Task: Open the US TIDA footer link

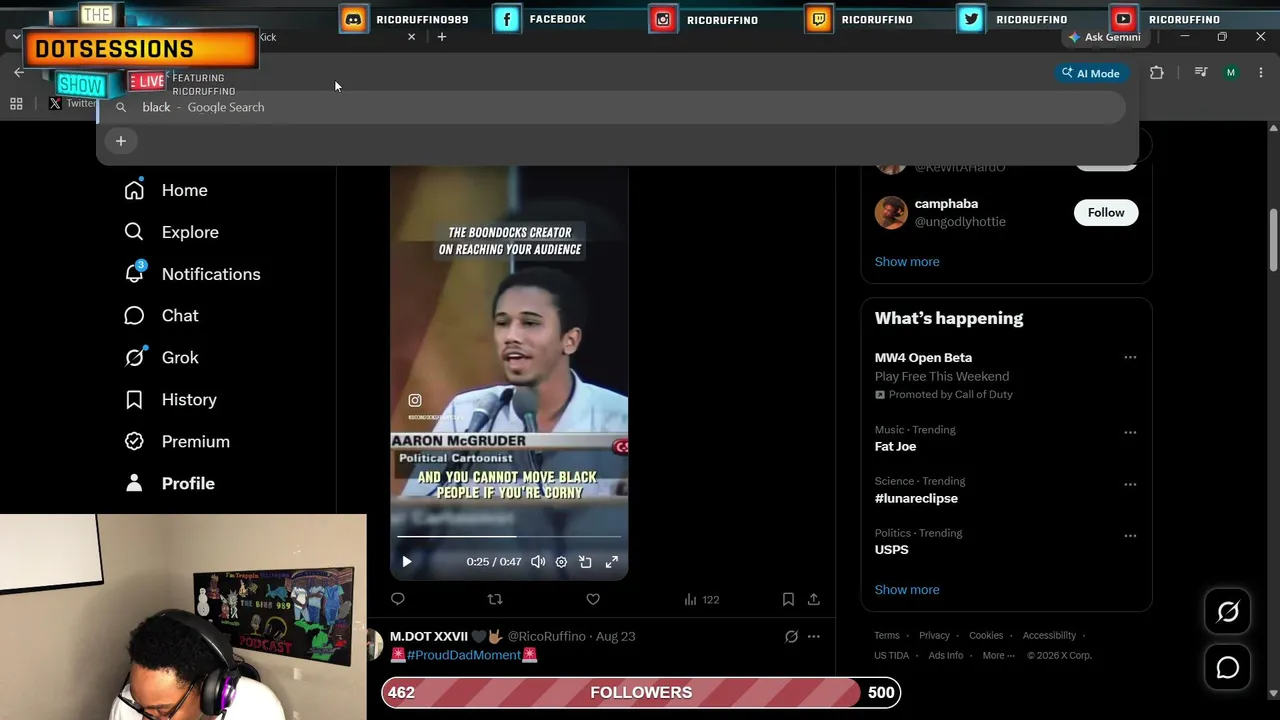Action: click(892, 656)
